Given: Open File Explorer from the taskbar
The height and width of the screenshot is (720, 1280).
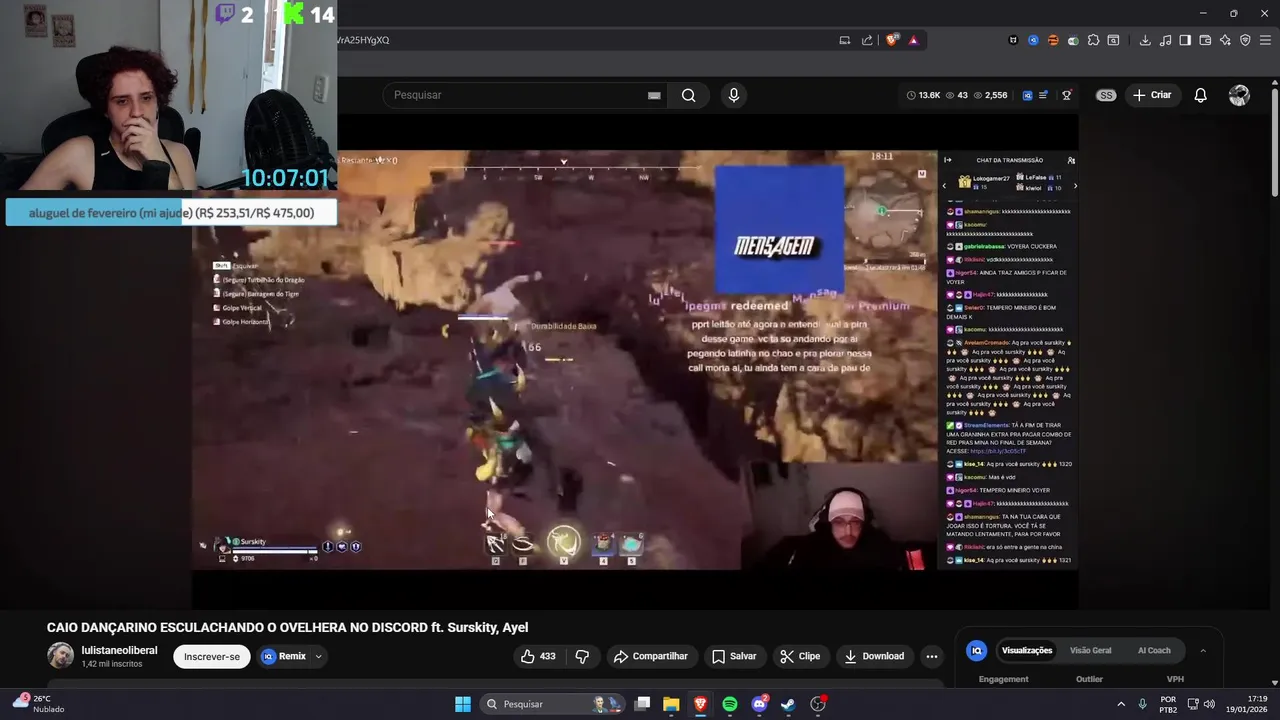Looking at the screenshot, I should click(671, 704).
